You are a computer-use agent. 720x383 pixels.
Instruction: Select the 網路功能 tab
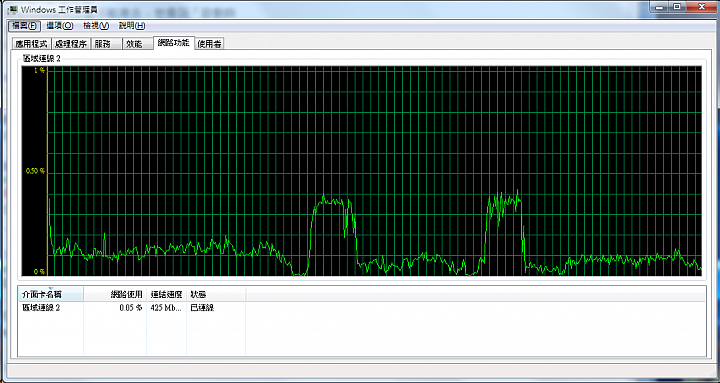pos(173,43)
